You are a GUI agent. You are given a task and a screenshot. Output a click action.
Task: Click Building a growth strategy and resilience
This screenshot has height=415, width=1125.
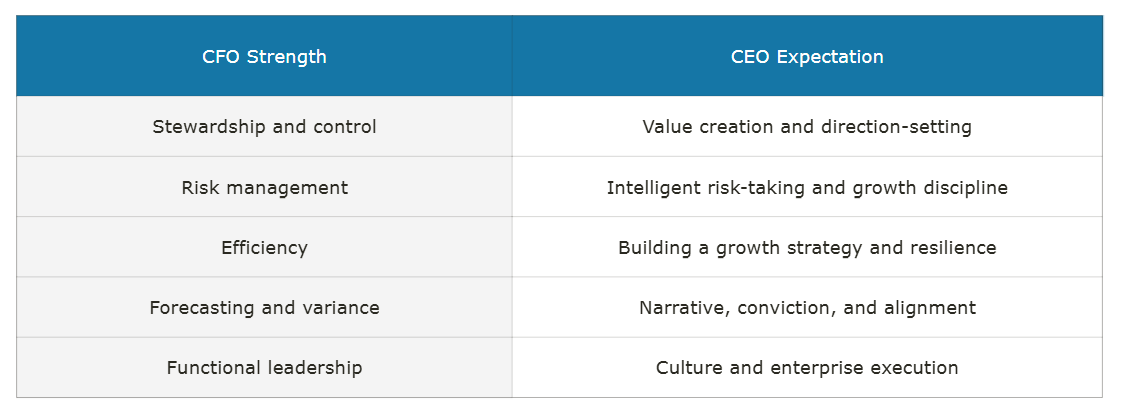tap(807, 247)
